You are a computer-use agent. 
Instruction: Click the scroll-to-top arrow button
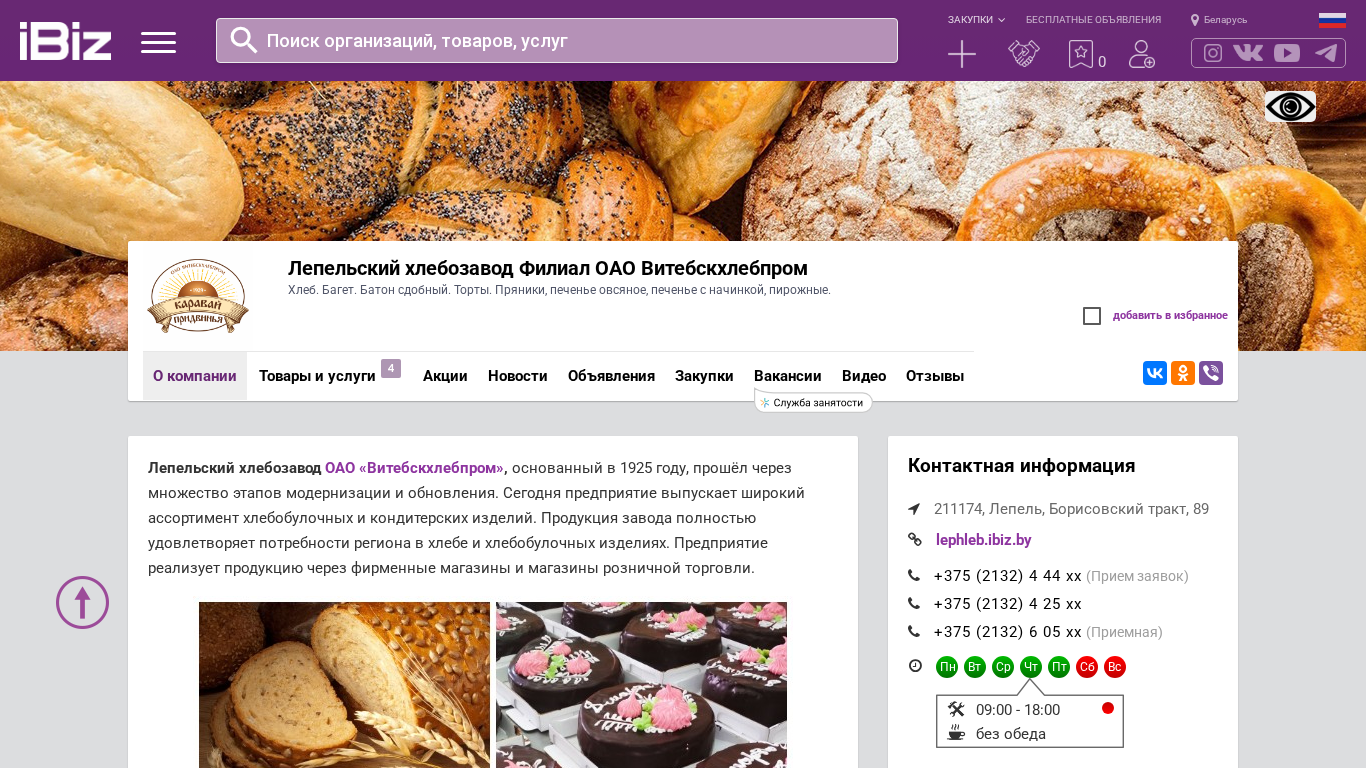tap(82, 602)
